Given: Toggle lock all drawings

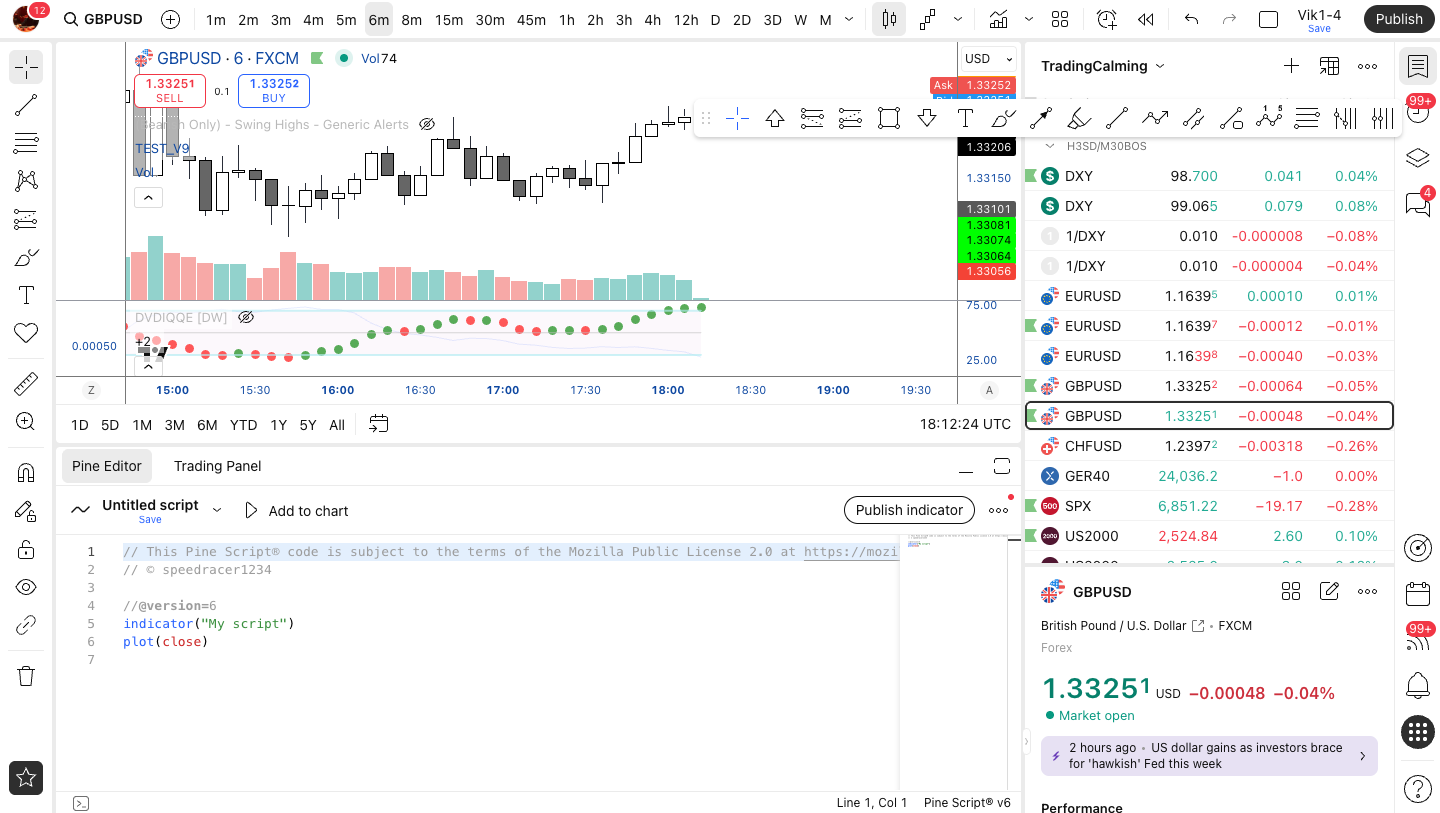Looking at the screenshot, I should click(26, 549).
